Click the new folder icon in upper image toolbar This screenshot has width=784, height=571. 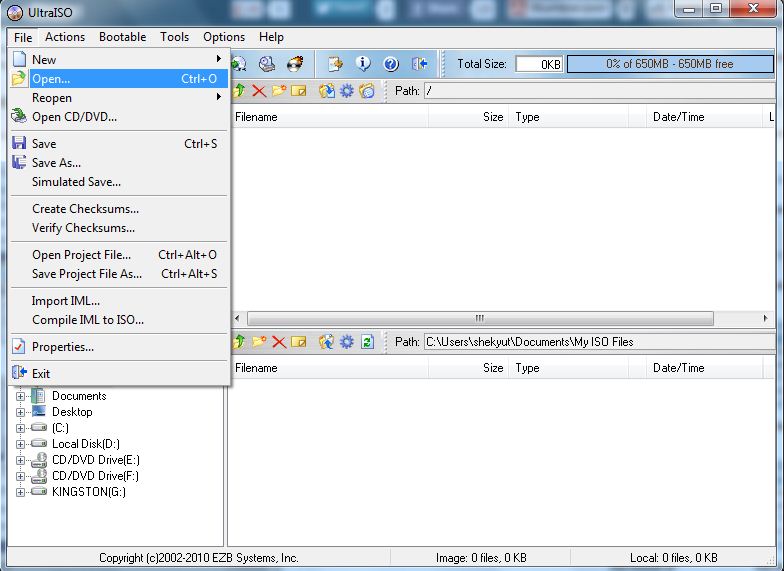click(279, 90)
